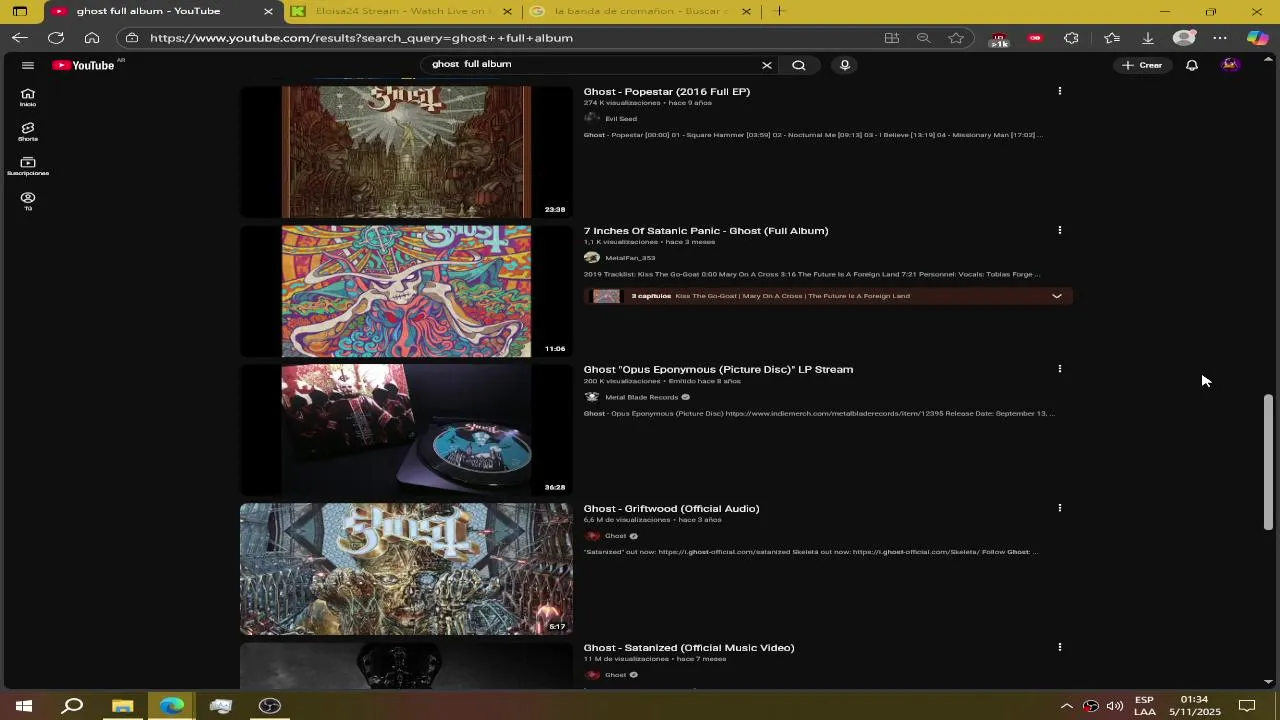Open browser downloads arrow icon

pyautogui.click(x=1148, y=38)
